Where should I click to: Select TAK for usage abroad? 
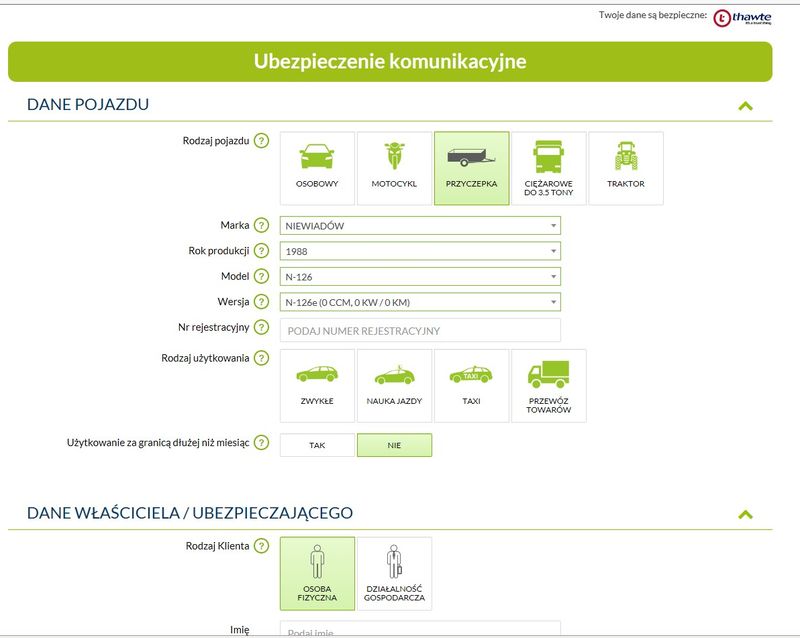pyautogui.click(x=317, y=445)
